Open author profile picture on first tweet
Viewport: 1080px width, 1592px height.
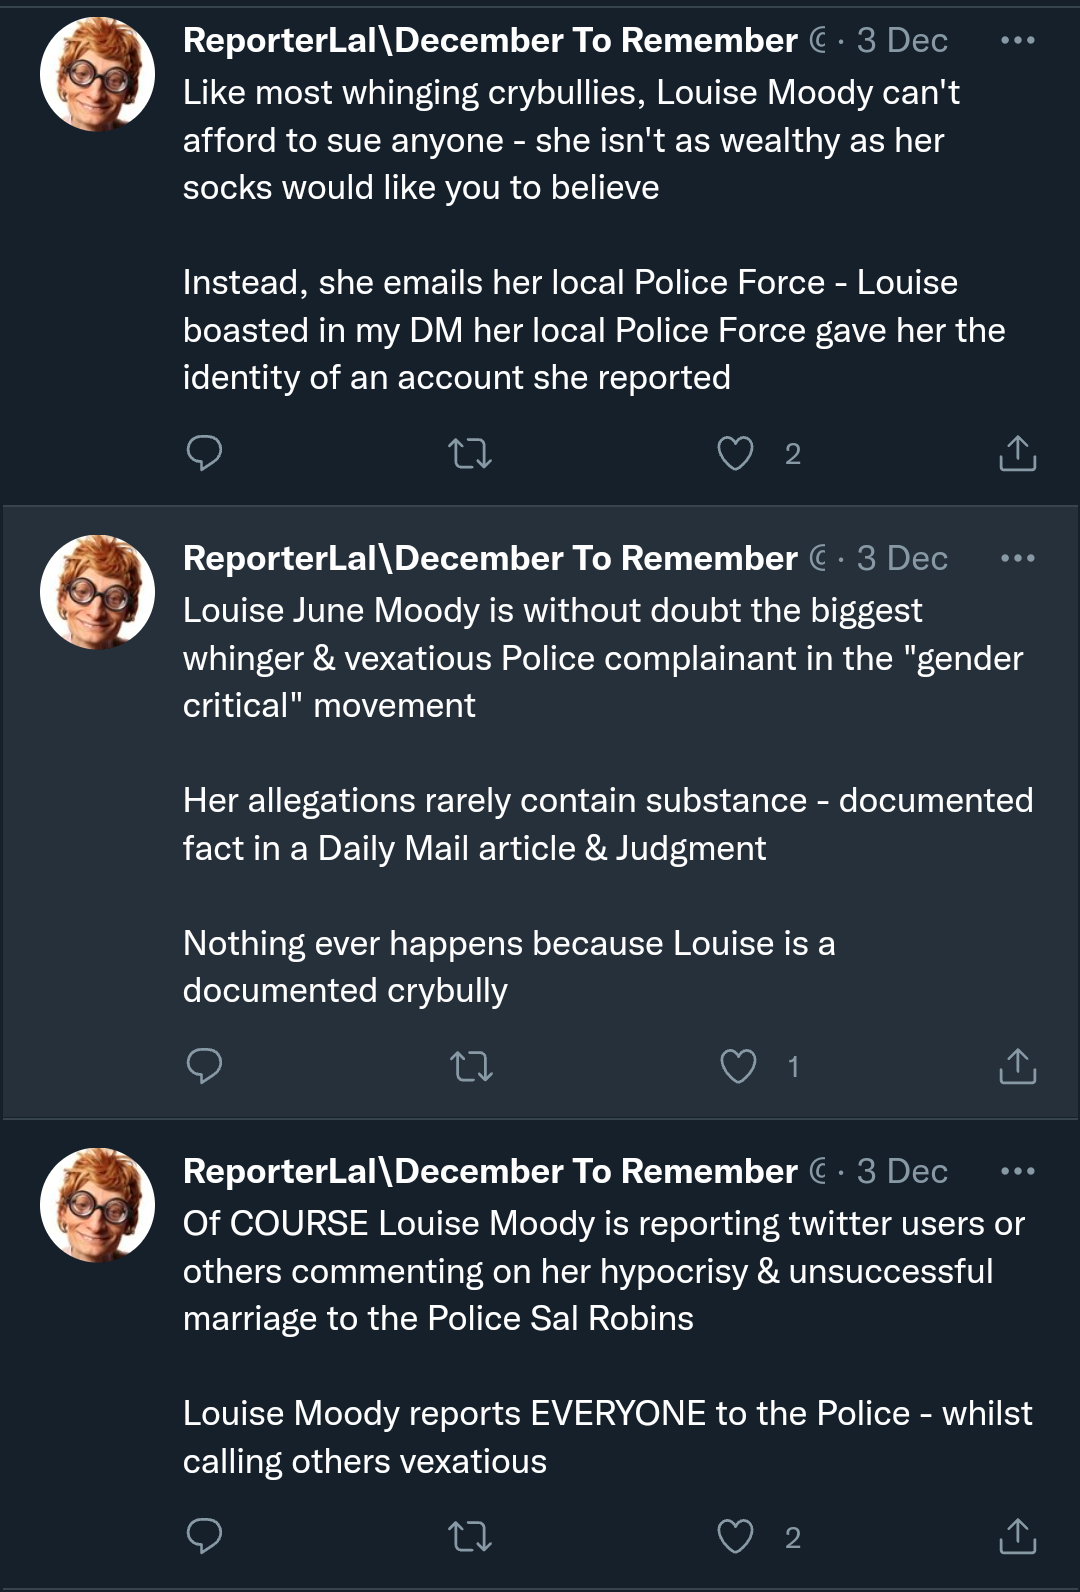point(97,75)
